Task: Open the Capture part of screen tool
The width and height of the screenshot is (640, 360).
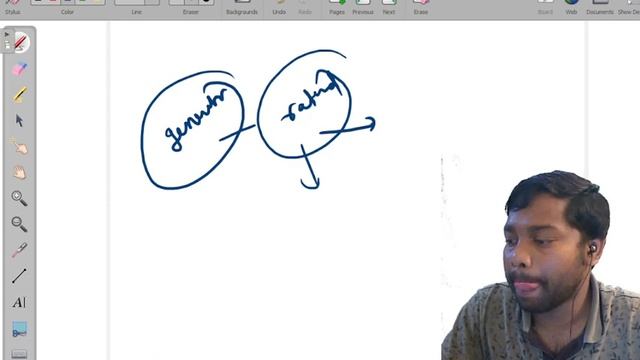Action: click(x=19, y=329)
